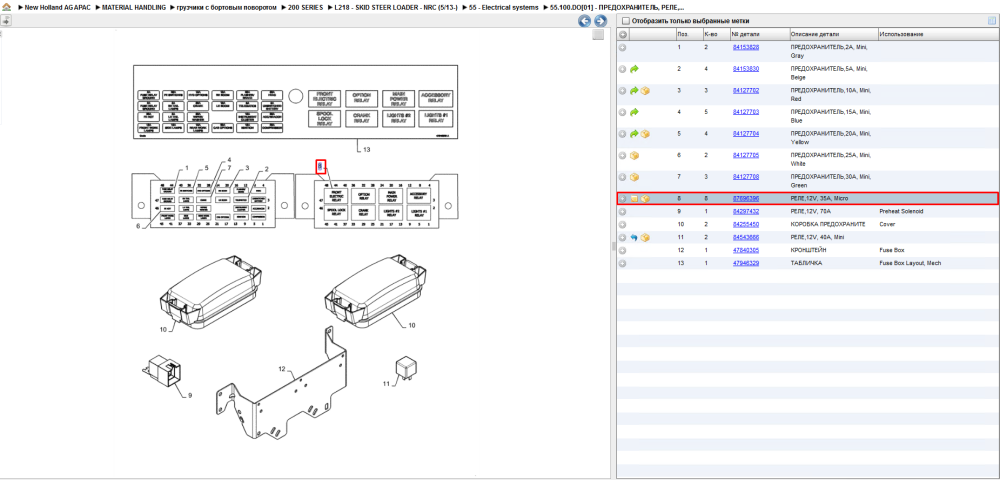
Task: Sort by '№ детали' column header
Action: click(759, 34)
